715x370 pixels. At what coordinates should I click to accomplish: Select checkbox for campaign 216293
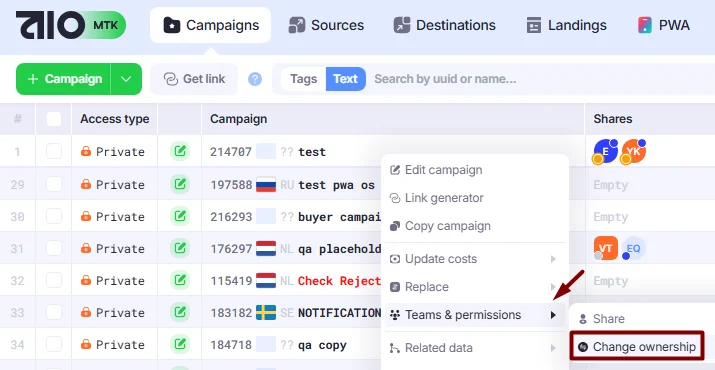[x=54, y=216]
